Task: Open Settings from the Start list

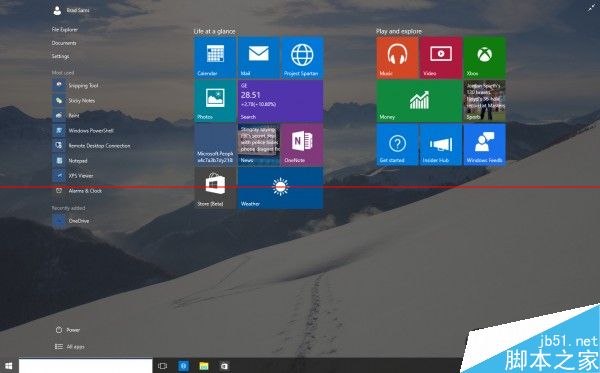Action: [60, 56]
